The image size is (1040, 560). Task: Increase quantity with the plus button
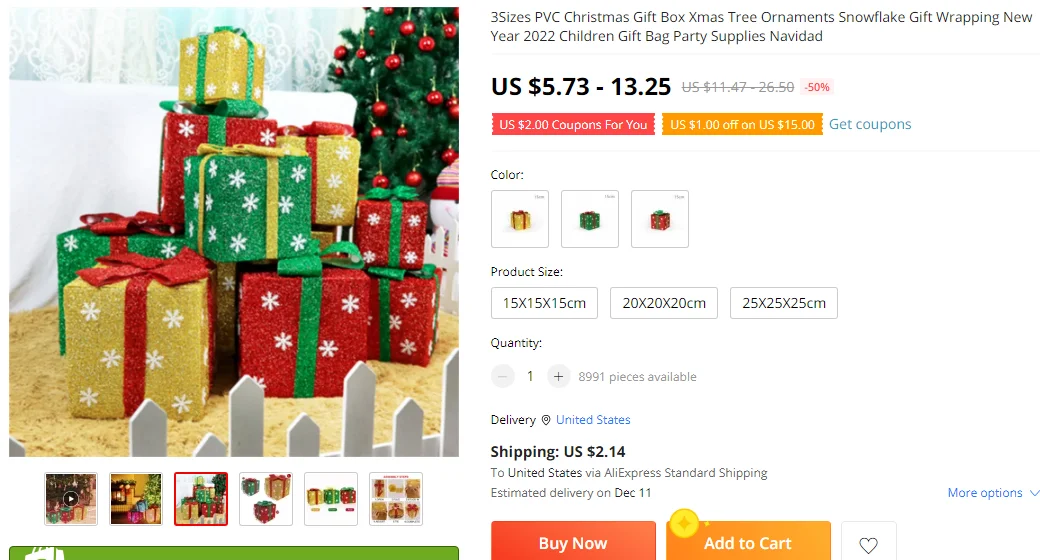pos(558,376)
